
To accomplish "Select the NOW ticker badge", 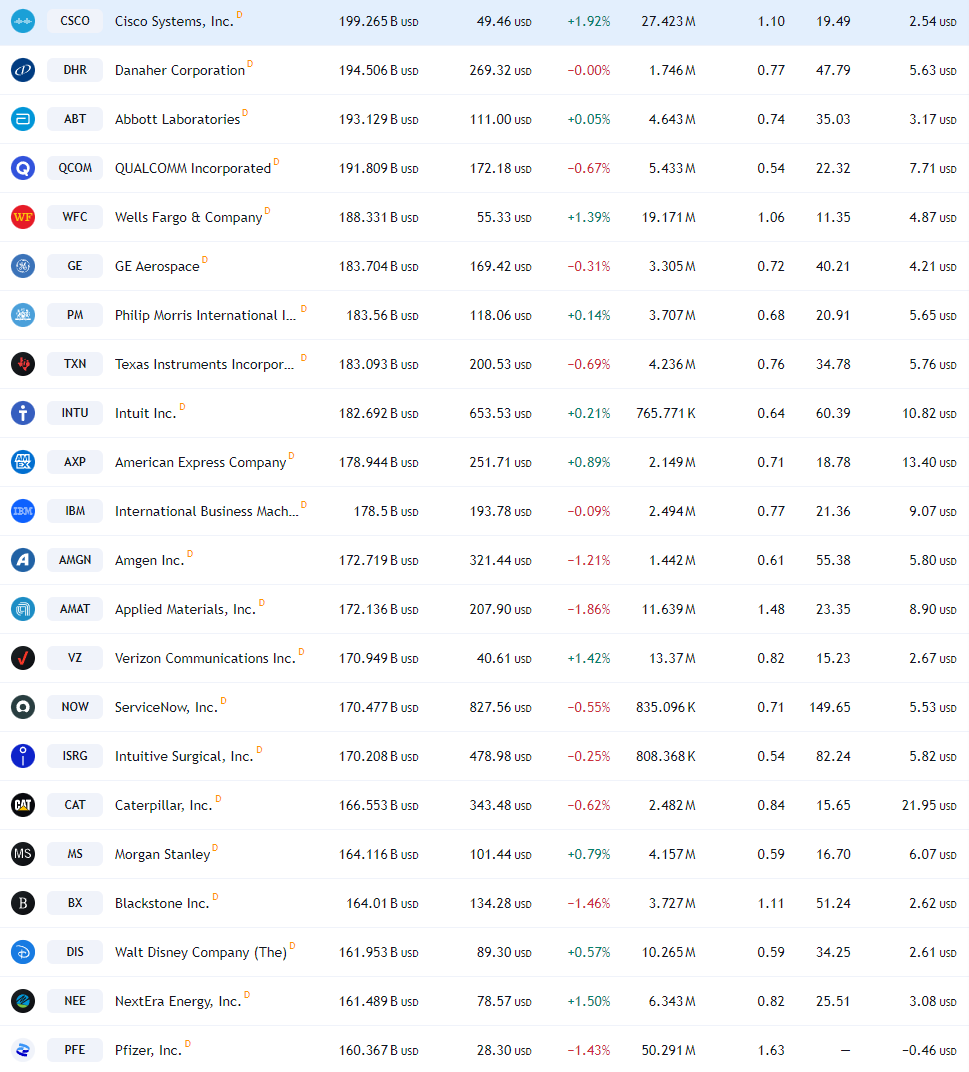I will point(75,707).
